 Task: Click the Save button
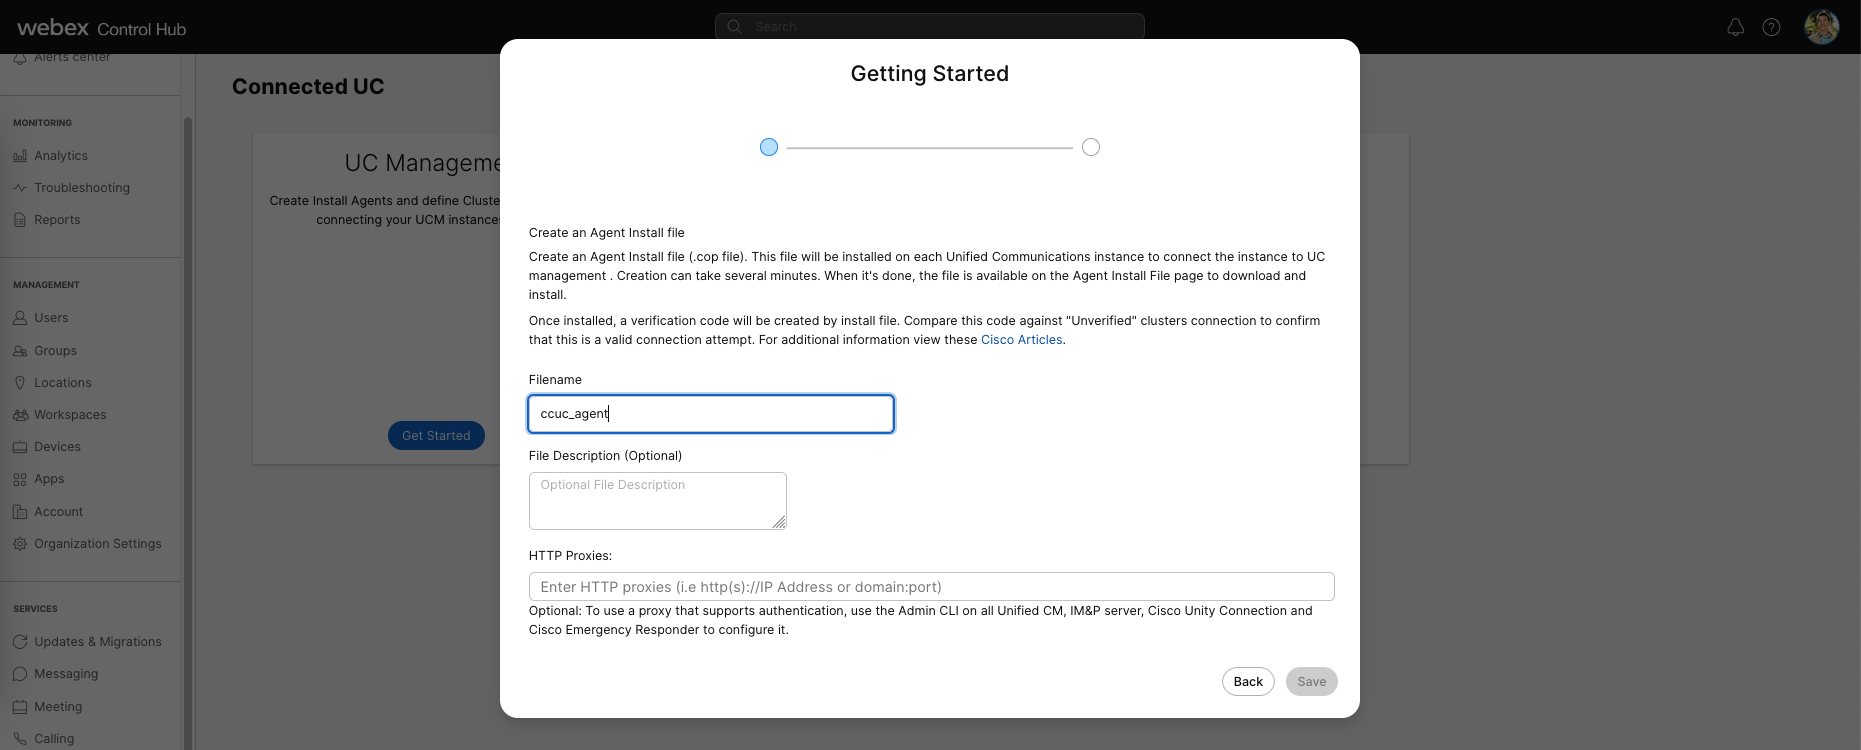(x=1311, y=682)
